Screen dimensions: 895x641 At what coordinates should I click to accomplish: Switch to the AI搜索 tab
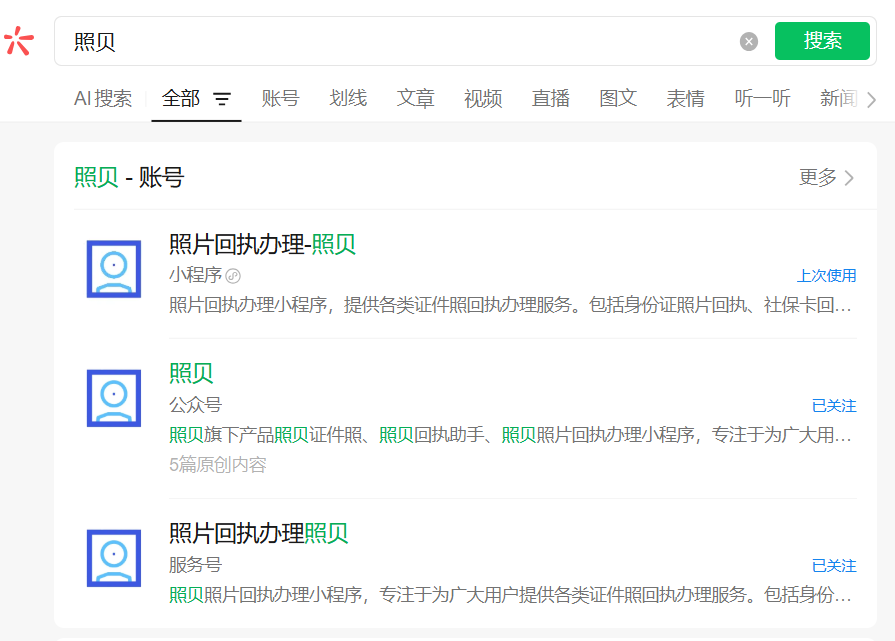click(103, 98)
